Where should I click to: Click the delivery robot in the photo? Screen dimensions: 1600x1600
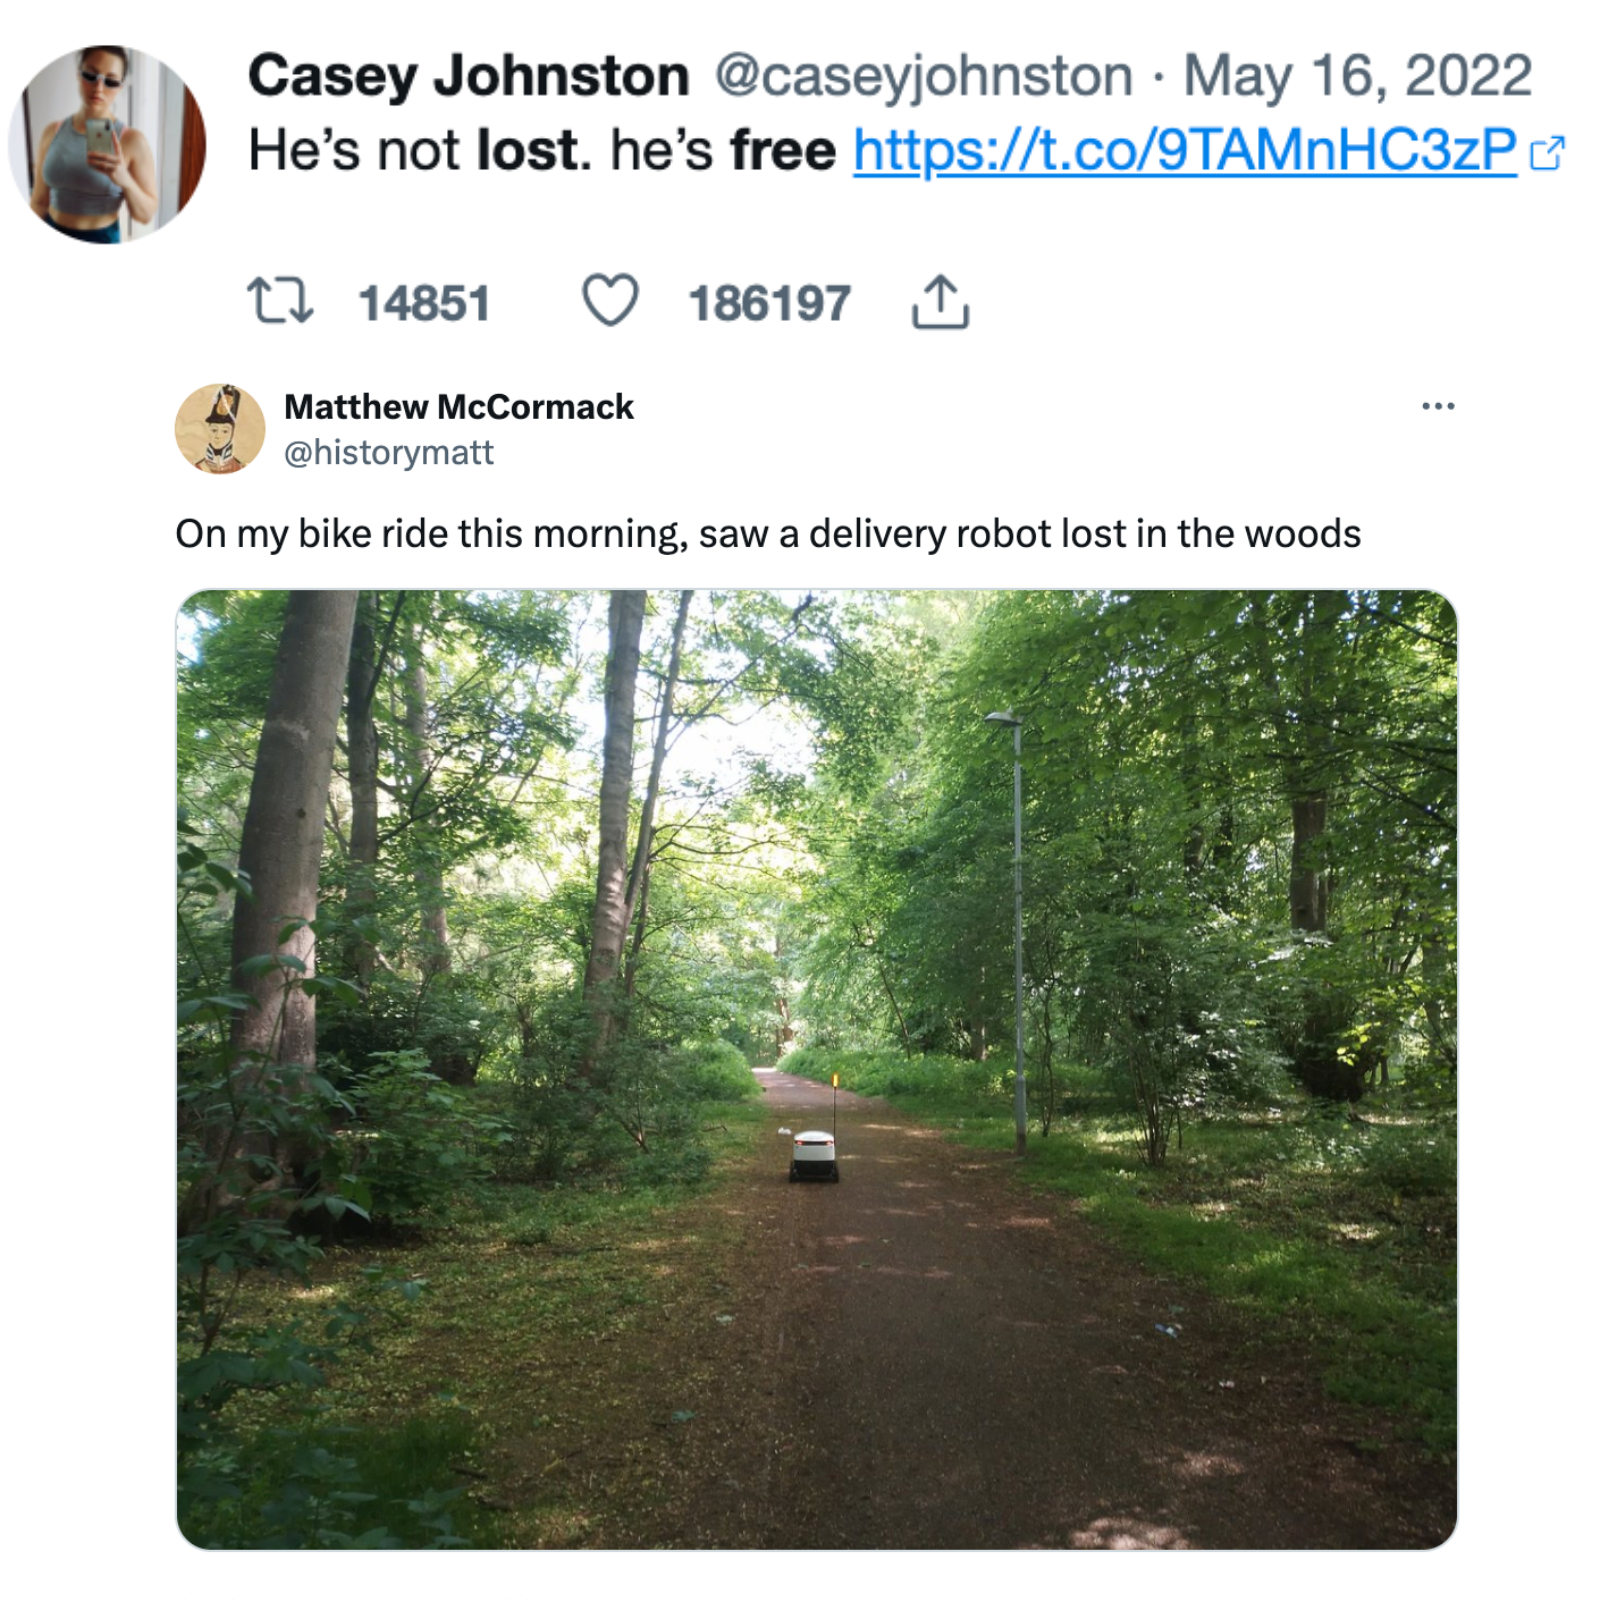pyautogui.click(x=814, y=1155)
